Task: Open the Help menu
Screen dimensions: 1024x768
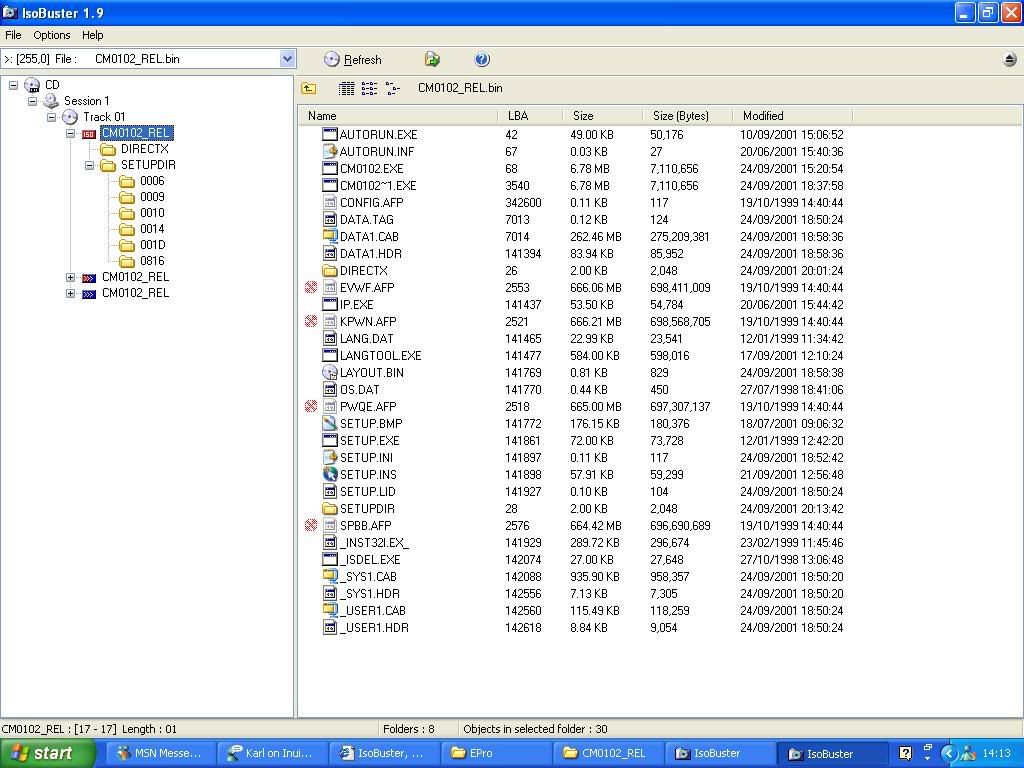Action: pyautogui.click(x=92, y=35)
